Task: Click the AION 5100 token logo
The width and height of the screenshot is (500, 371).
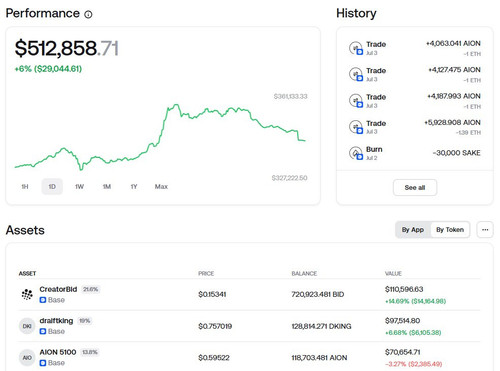Action: click(x=27, y=358)
